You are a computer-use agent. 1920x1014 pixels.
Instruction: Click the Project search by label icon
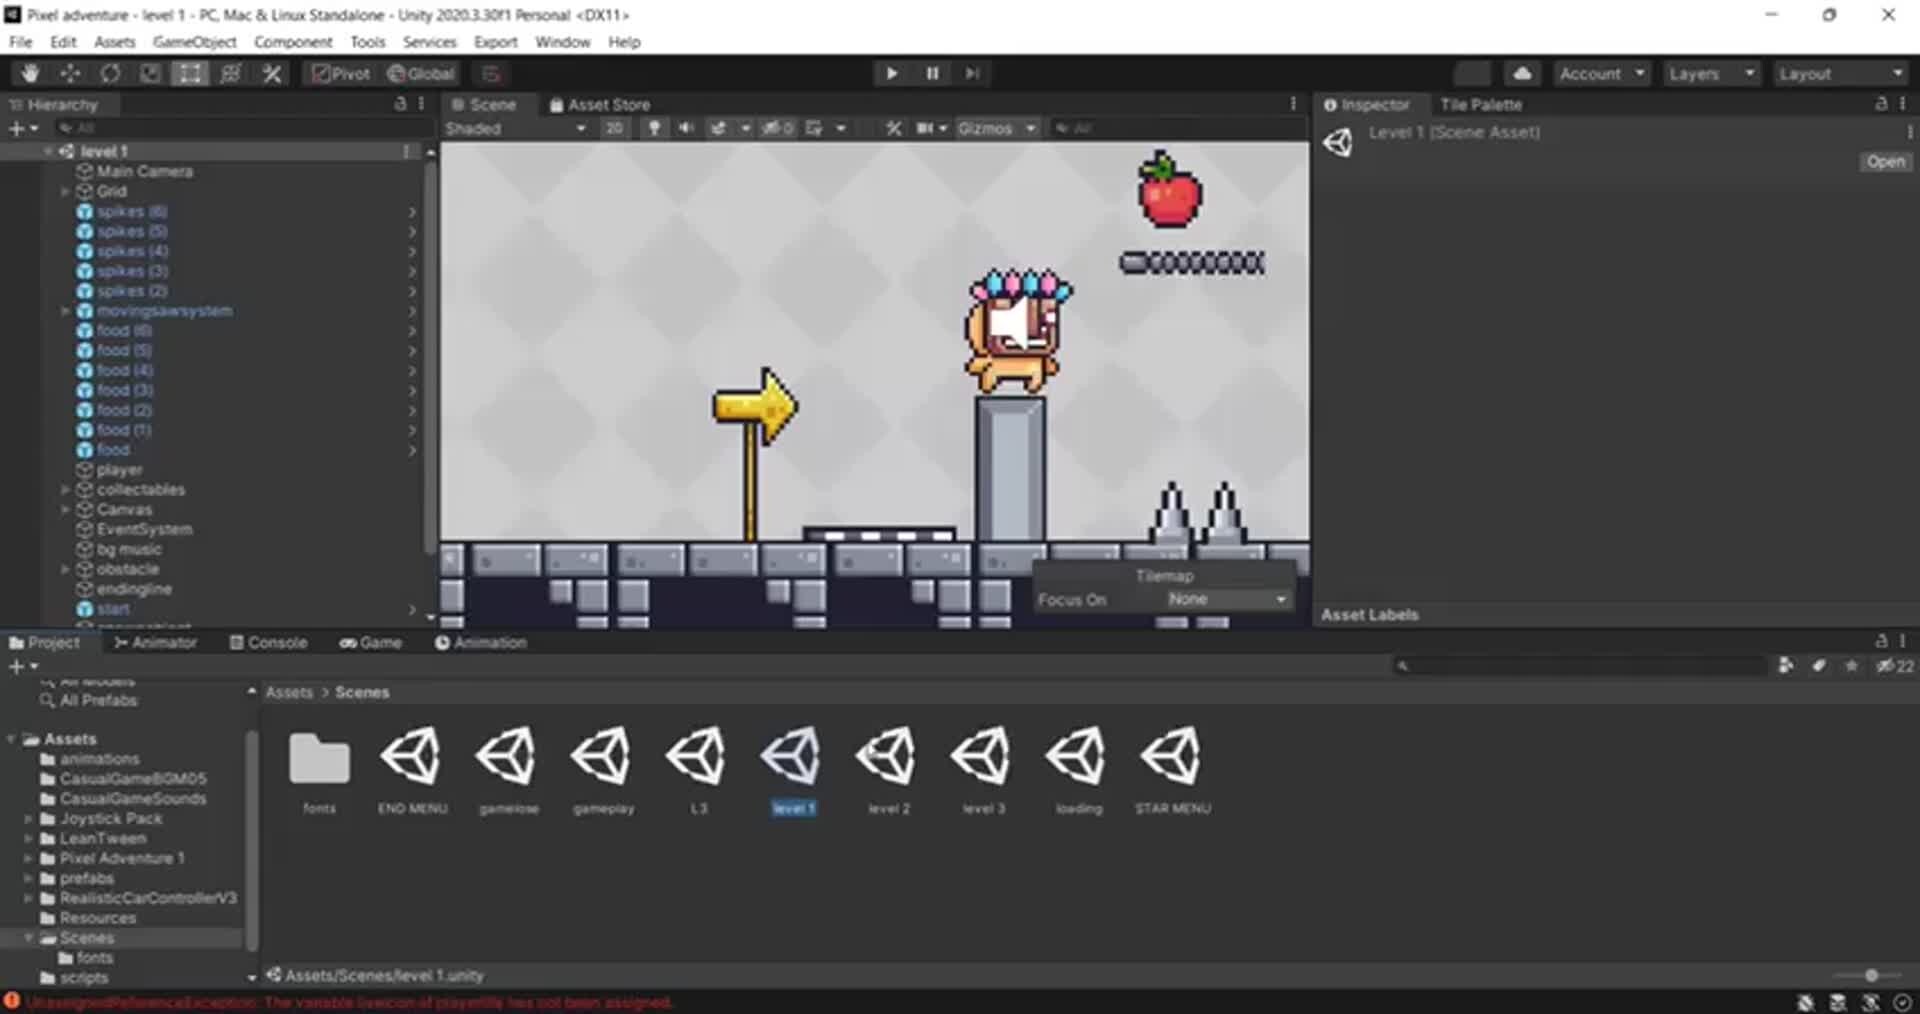pyautogui.click(x=1819, y=666)
